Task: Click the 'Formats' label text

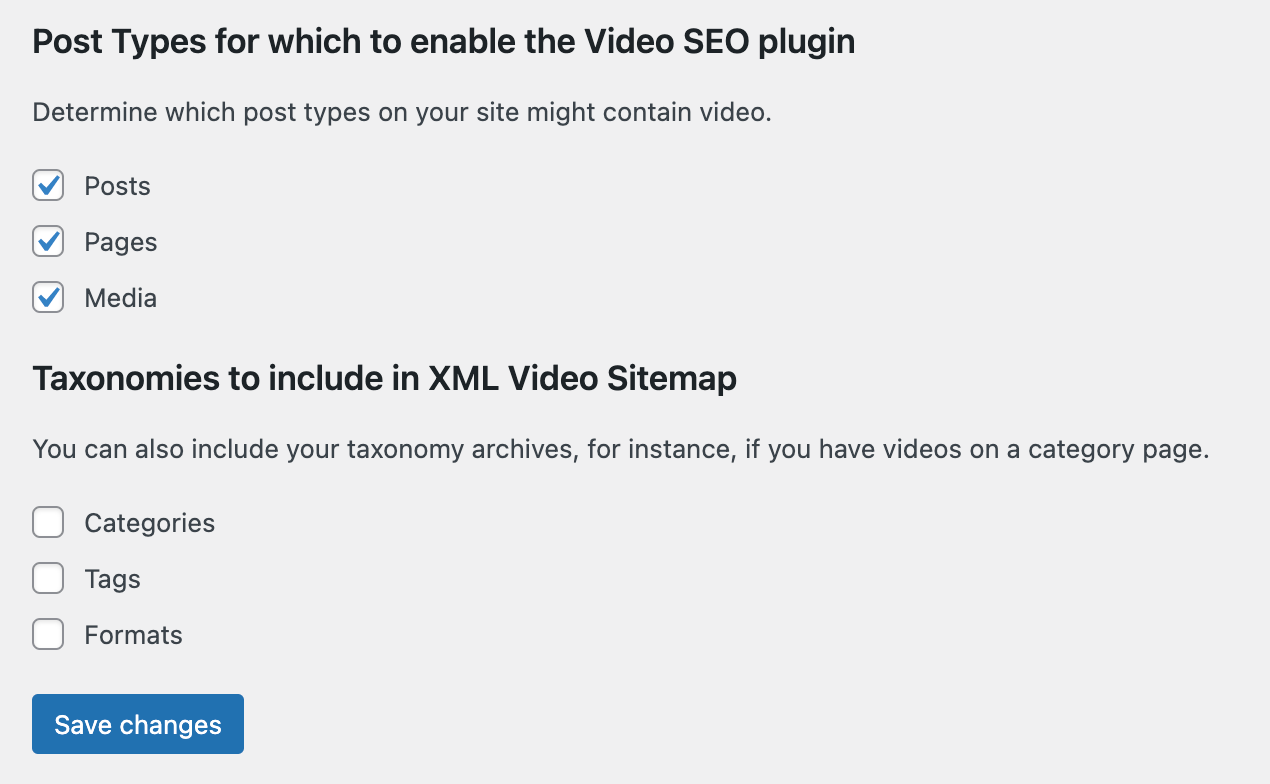Action: coord(133,635)
